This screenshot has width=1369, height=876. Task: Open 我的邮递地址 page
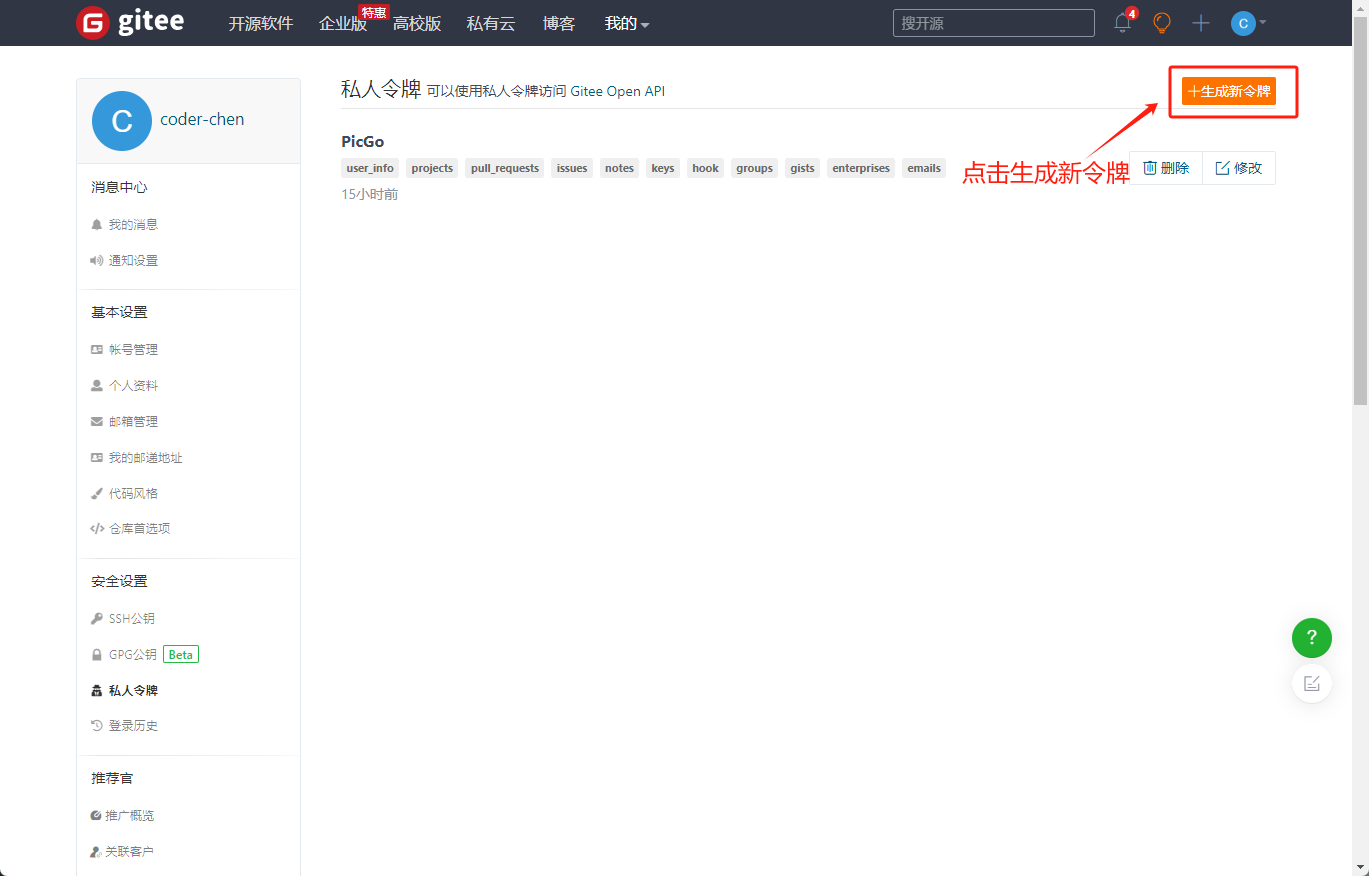pyautogui.click(x=145, y=458)
